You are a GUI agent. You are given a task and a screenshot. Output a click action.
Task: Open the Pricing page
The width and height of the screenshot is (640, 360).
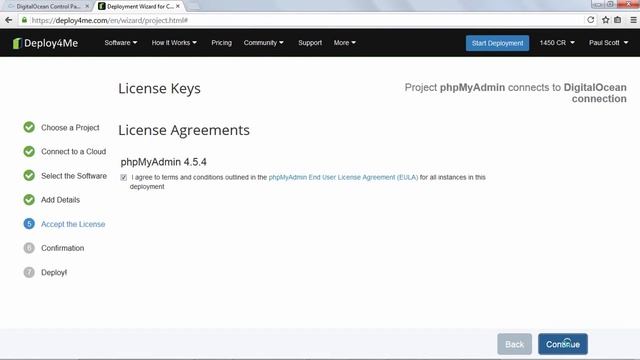pyautogui.click(x=221, y=43)
